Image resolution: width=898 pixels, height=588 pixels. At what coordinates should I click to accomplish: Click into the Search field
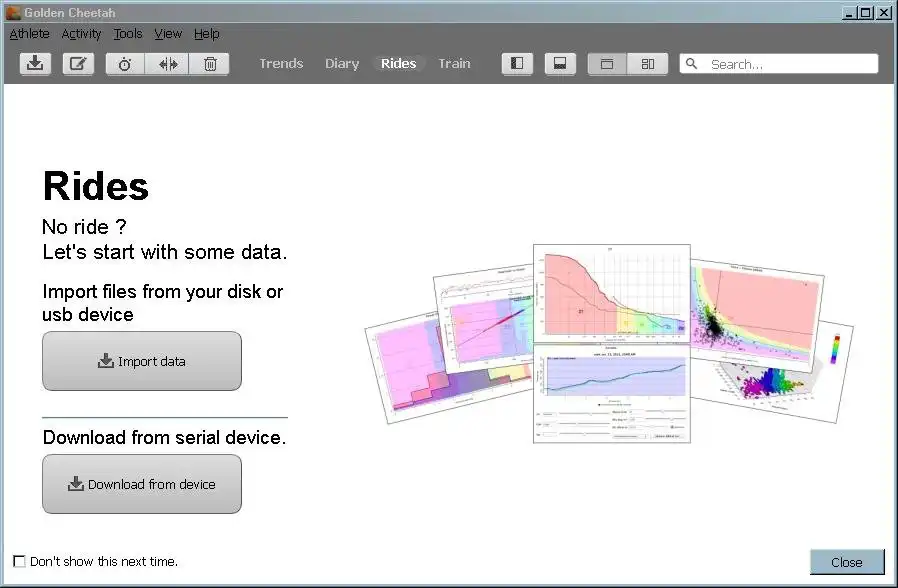pos(779,64)
